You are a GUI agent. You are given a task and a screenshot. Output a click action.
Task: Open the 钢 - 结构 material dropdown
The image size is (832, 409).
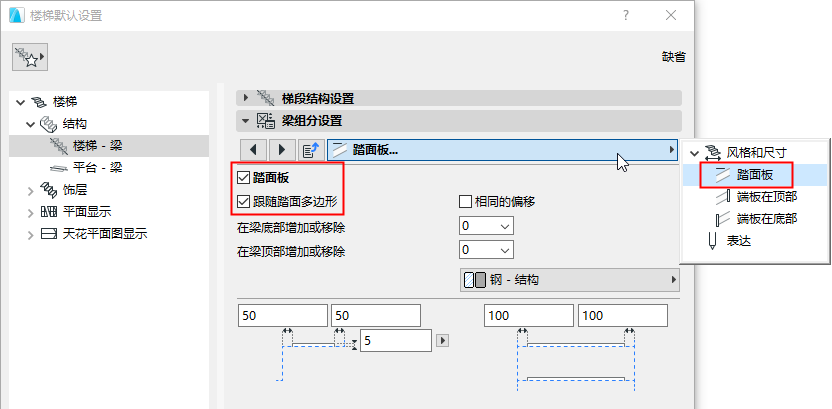(569, 280)
